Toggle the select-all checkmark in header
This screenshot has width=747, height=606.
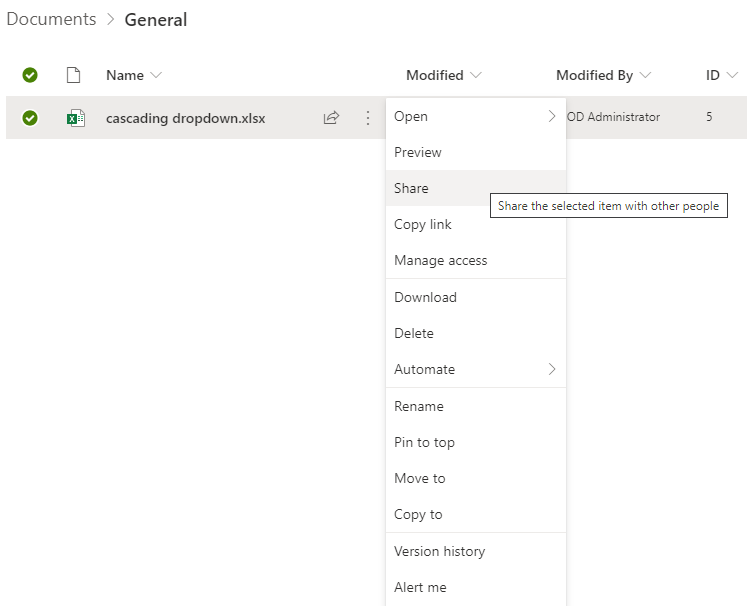pos(30,75)
